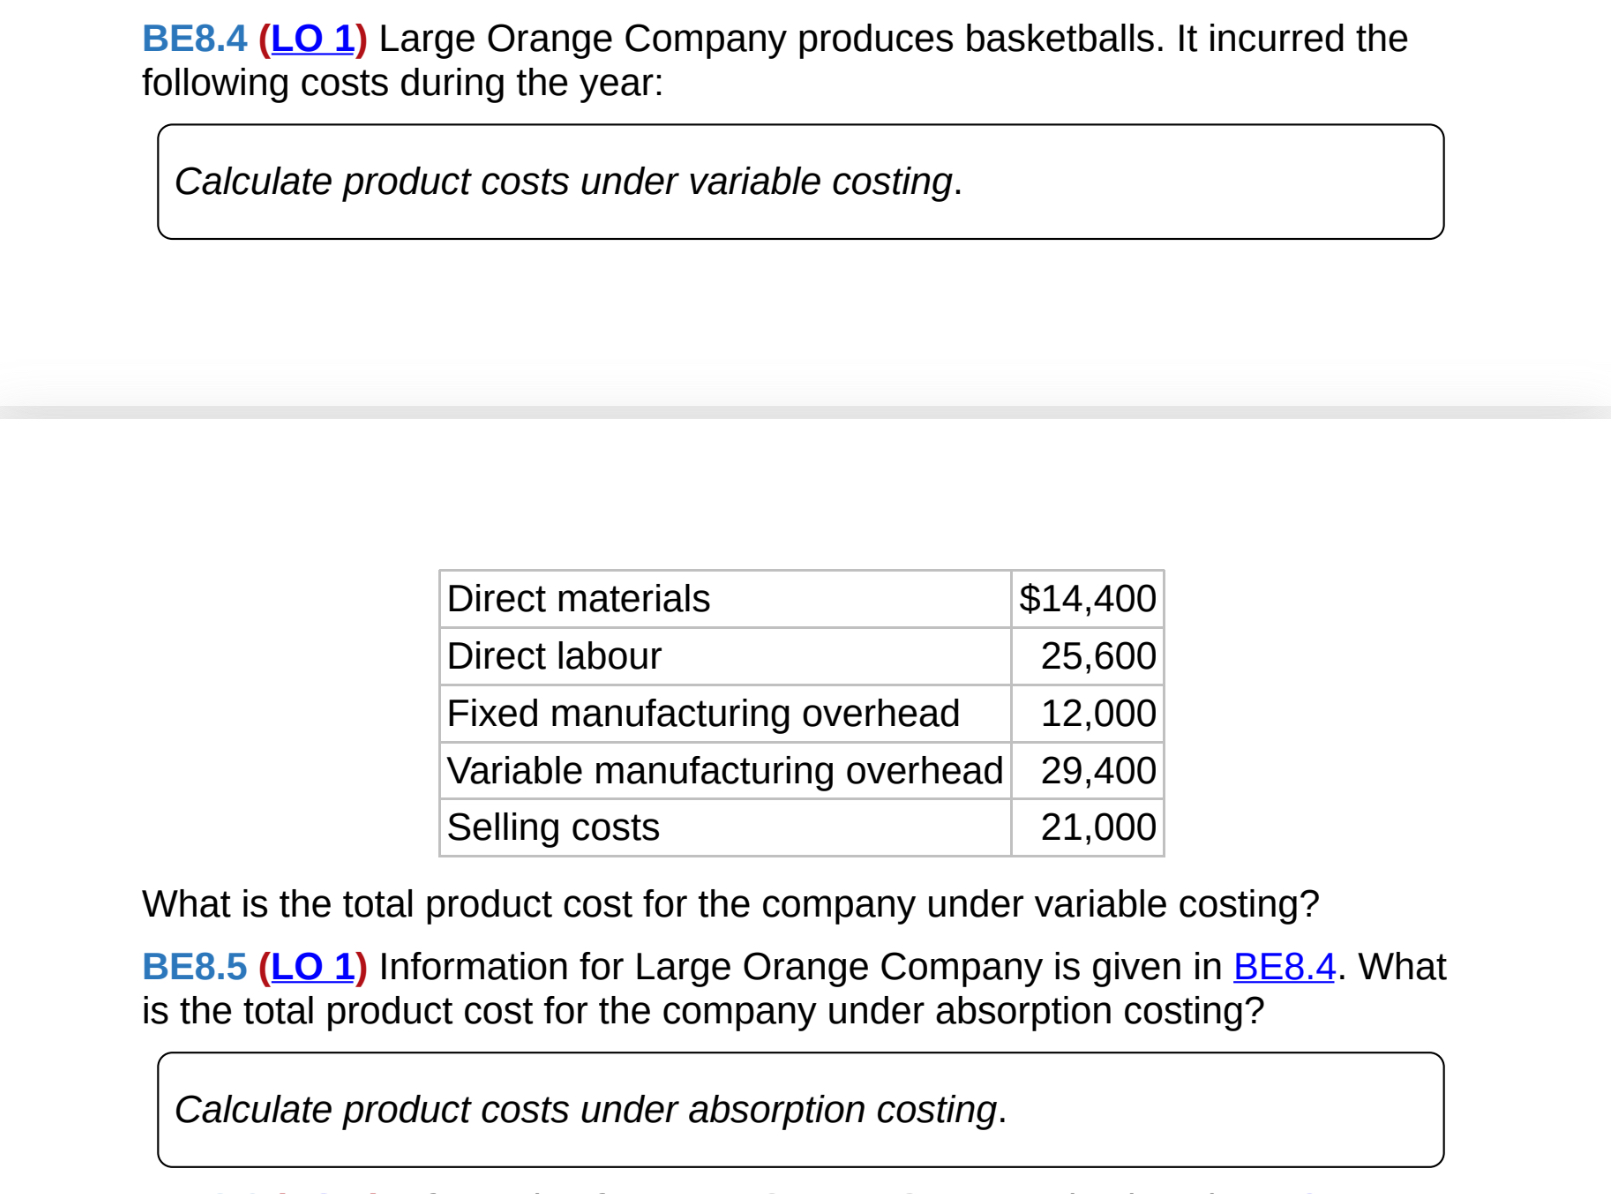Click the absorption costing question line
Image resolution: width=1611 pixels, height=1194 pixels.
[703, 1011]
